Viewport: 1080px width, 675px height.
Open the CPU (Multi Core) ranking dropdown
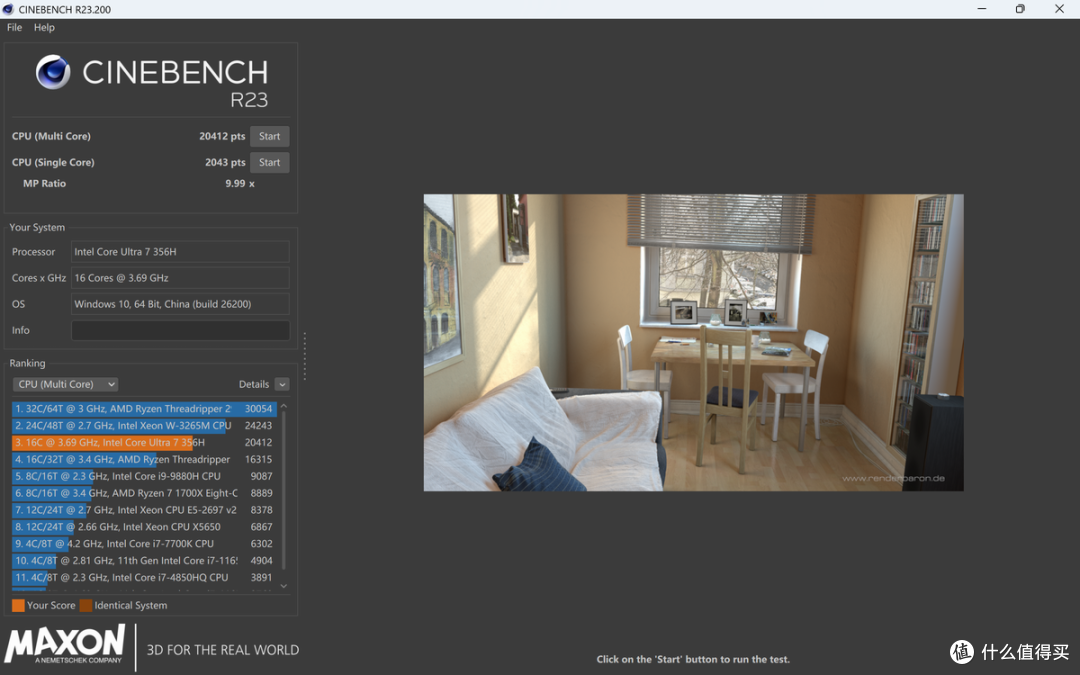(65, 384)
